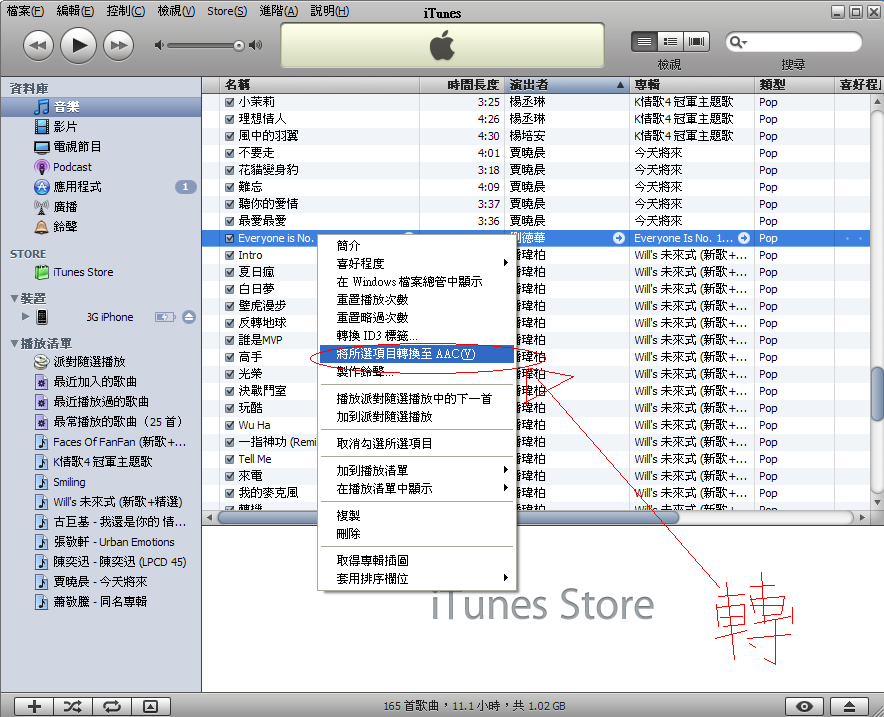Toggle repeat playback icon
This screenshot has height=717, width=884.
tap(111, 706)
